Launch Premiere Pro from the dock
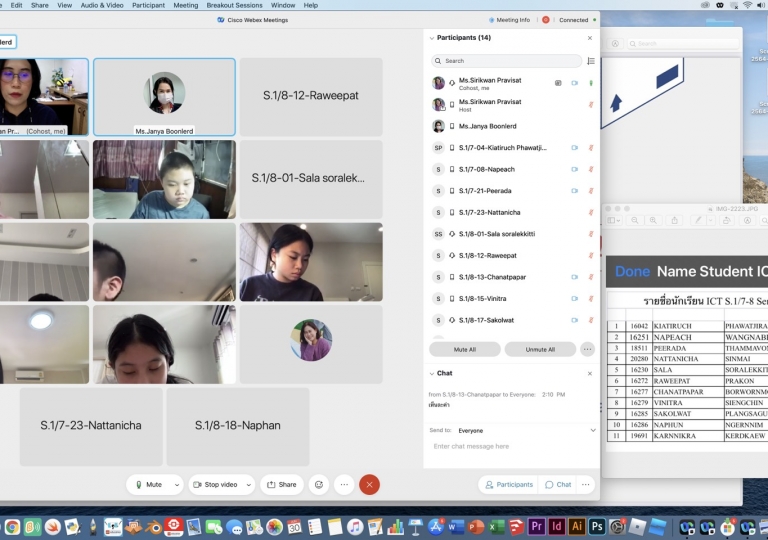768x540 pixels. point(536,527)
